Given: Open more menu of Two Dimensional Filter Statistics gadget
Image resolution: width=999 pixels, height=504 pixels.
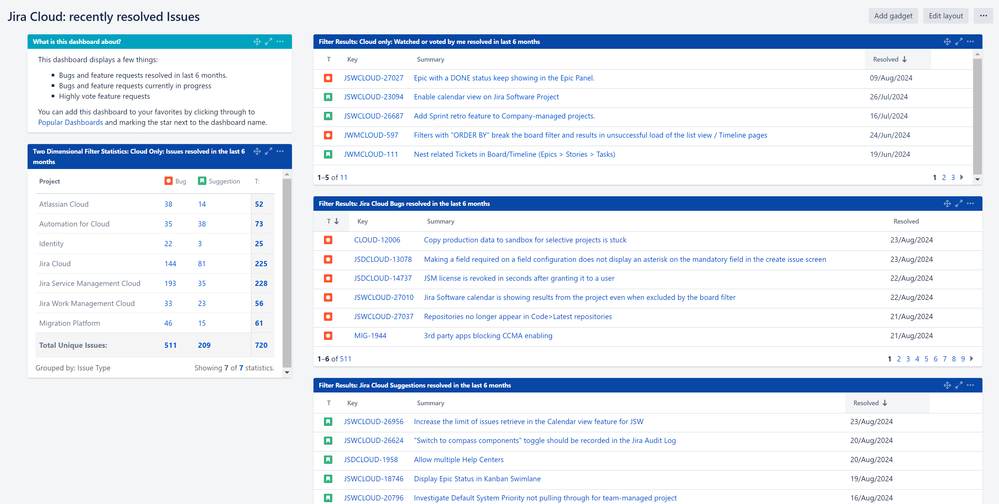Looking at the screenshot, I should pyautogui.click(x=280, y=151).
